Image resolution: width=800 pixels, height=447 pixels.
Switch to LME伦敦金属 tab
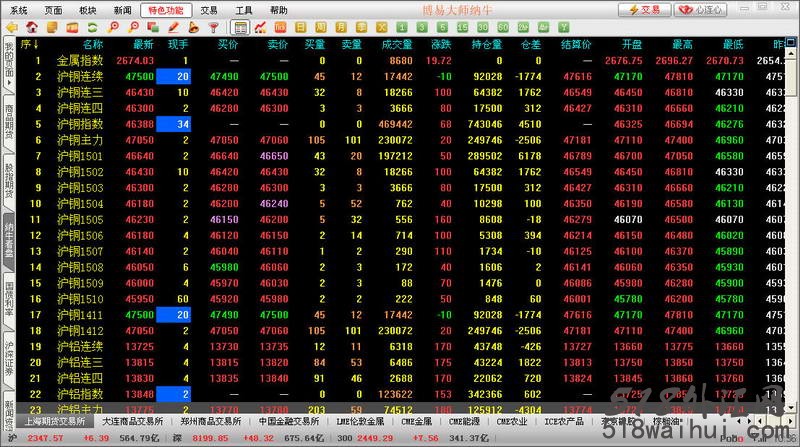click(360, 421)
